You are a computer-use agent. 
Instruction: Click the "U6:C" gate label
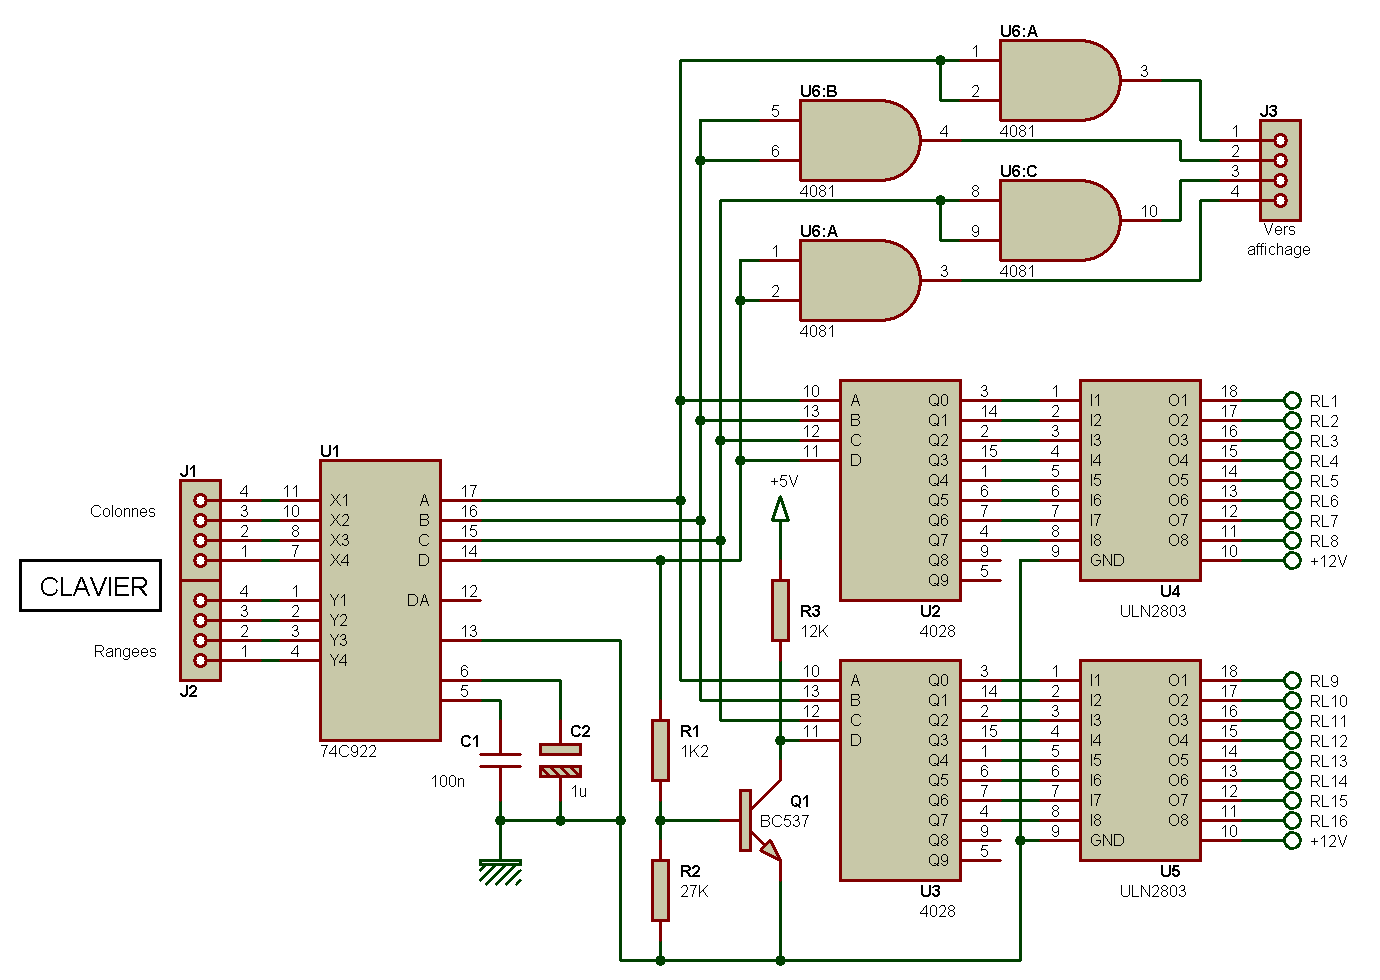click(x=1019, y=171)
